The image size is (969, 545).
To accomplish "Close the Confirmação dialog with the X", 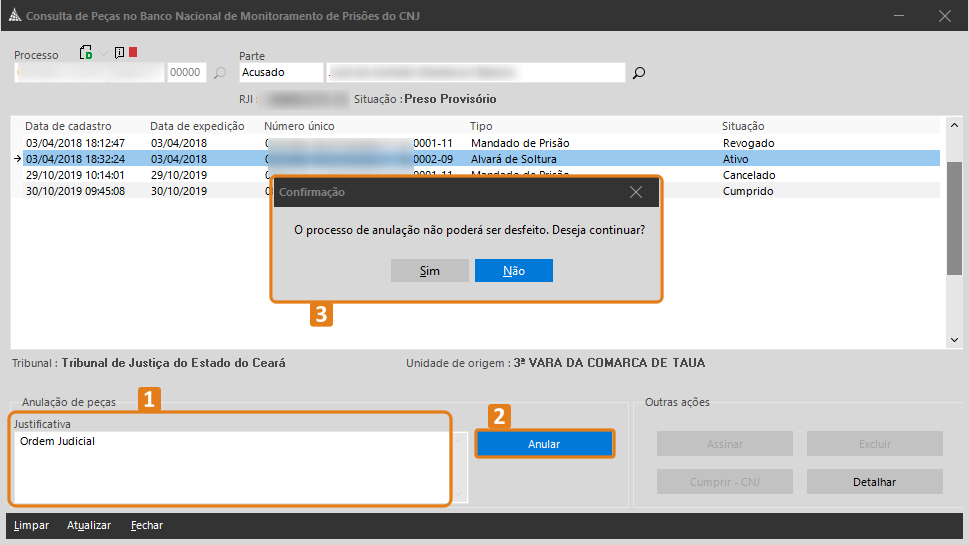I will click(636, 192).
